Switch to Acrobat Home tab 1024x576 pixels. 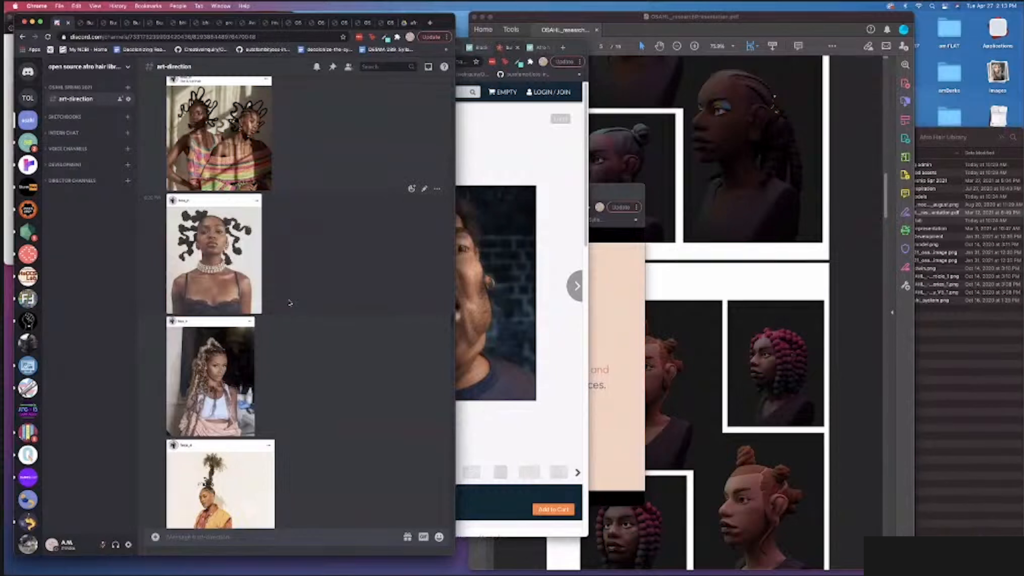pyautogui.click(x=483, y=29)
